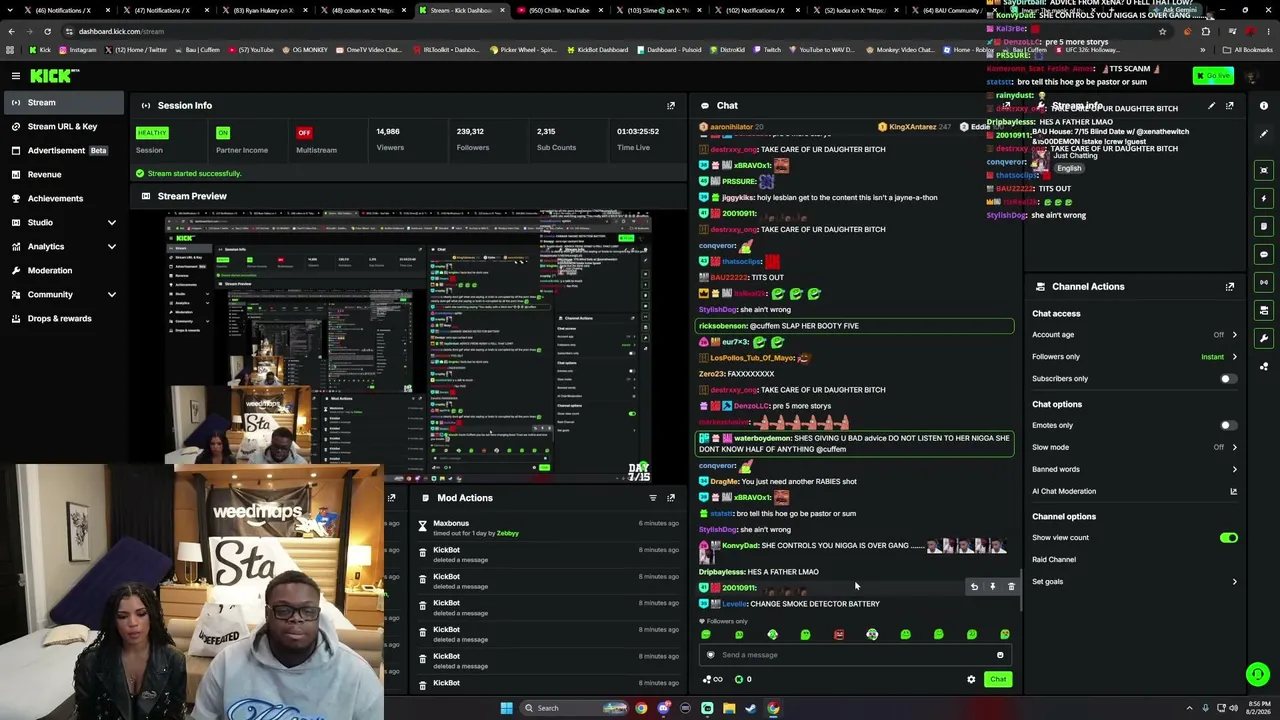Go to Revenue in the sidebar
Image resolution: width=1280 pixels, height=720 pixels.
[64, 174]
